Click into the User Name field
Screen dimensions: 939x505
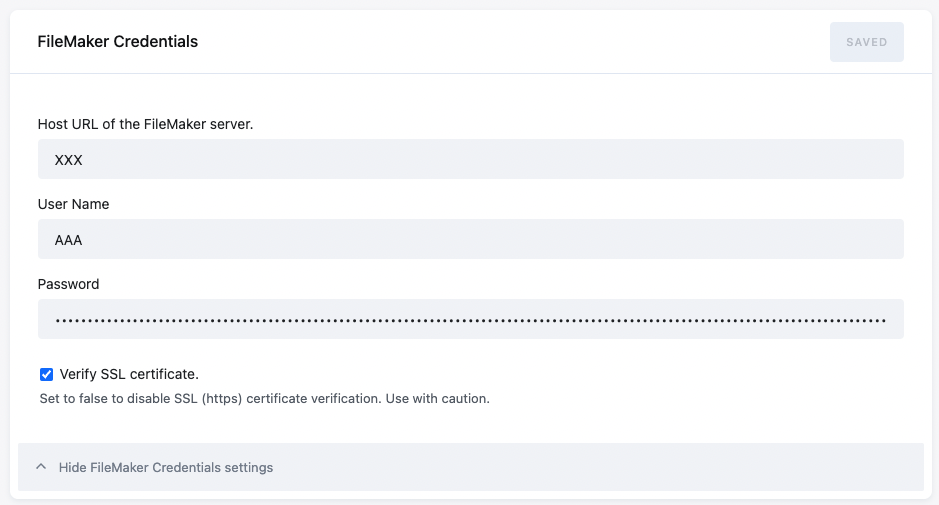tap(471, 239)
